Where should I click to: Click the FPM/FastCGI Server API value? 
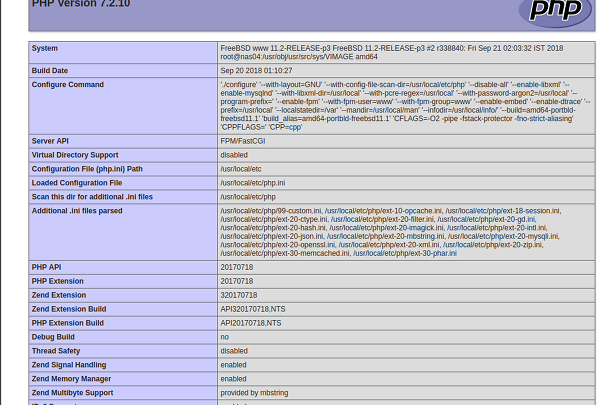point(243,141)
